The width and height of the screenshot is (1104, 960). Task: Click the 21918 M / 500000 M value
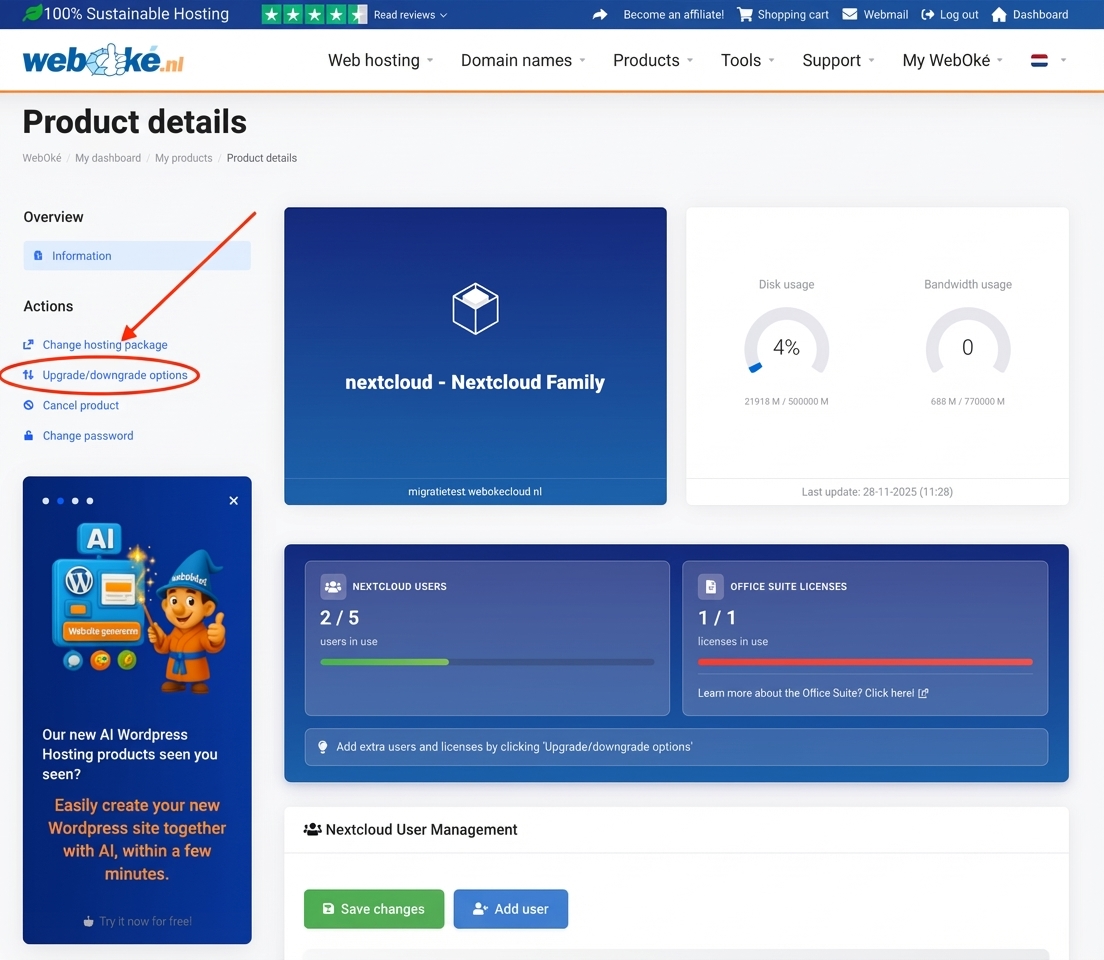tap(786, 401)
